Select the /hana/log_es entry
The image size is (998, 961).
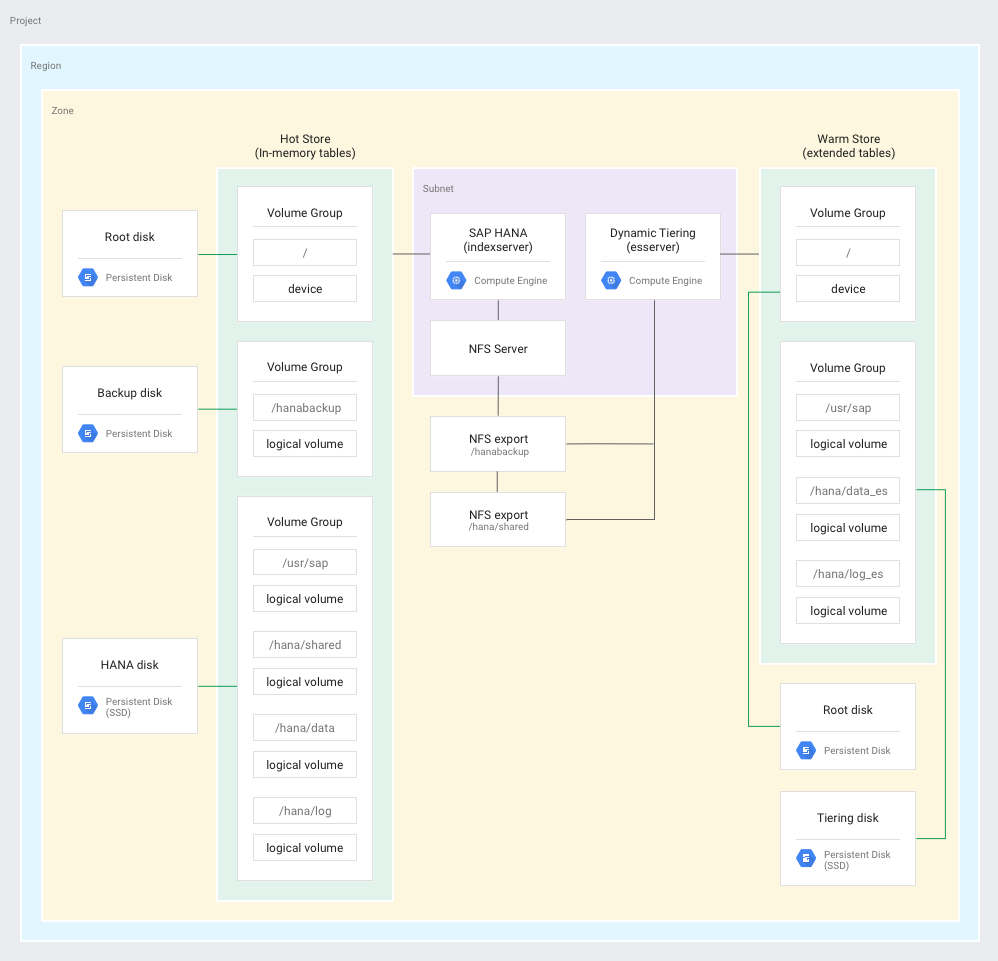coord(847,573)
